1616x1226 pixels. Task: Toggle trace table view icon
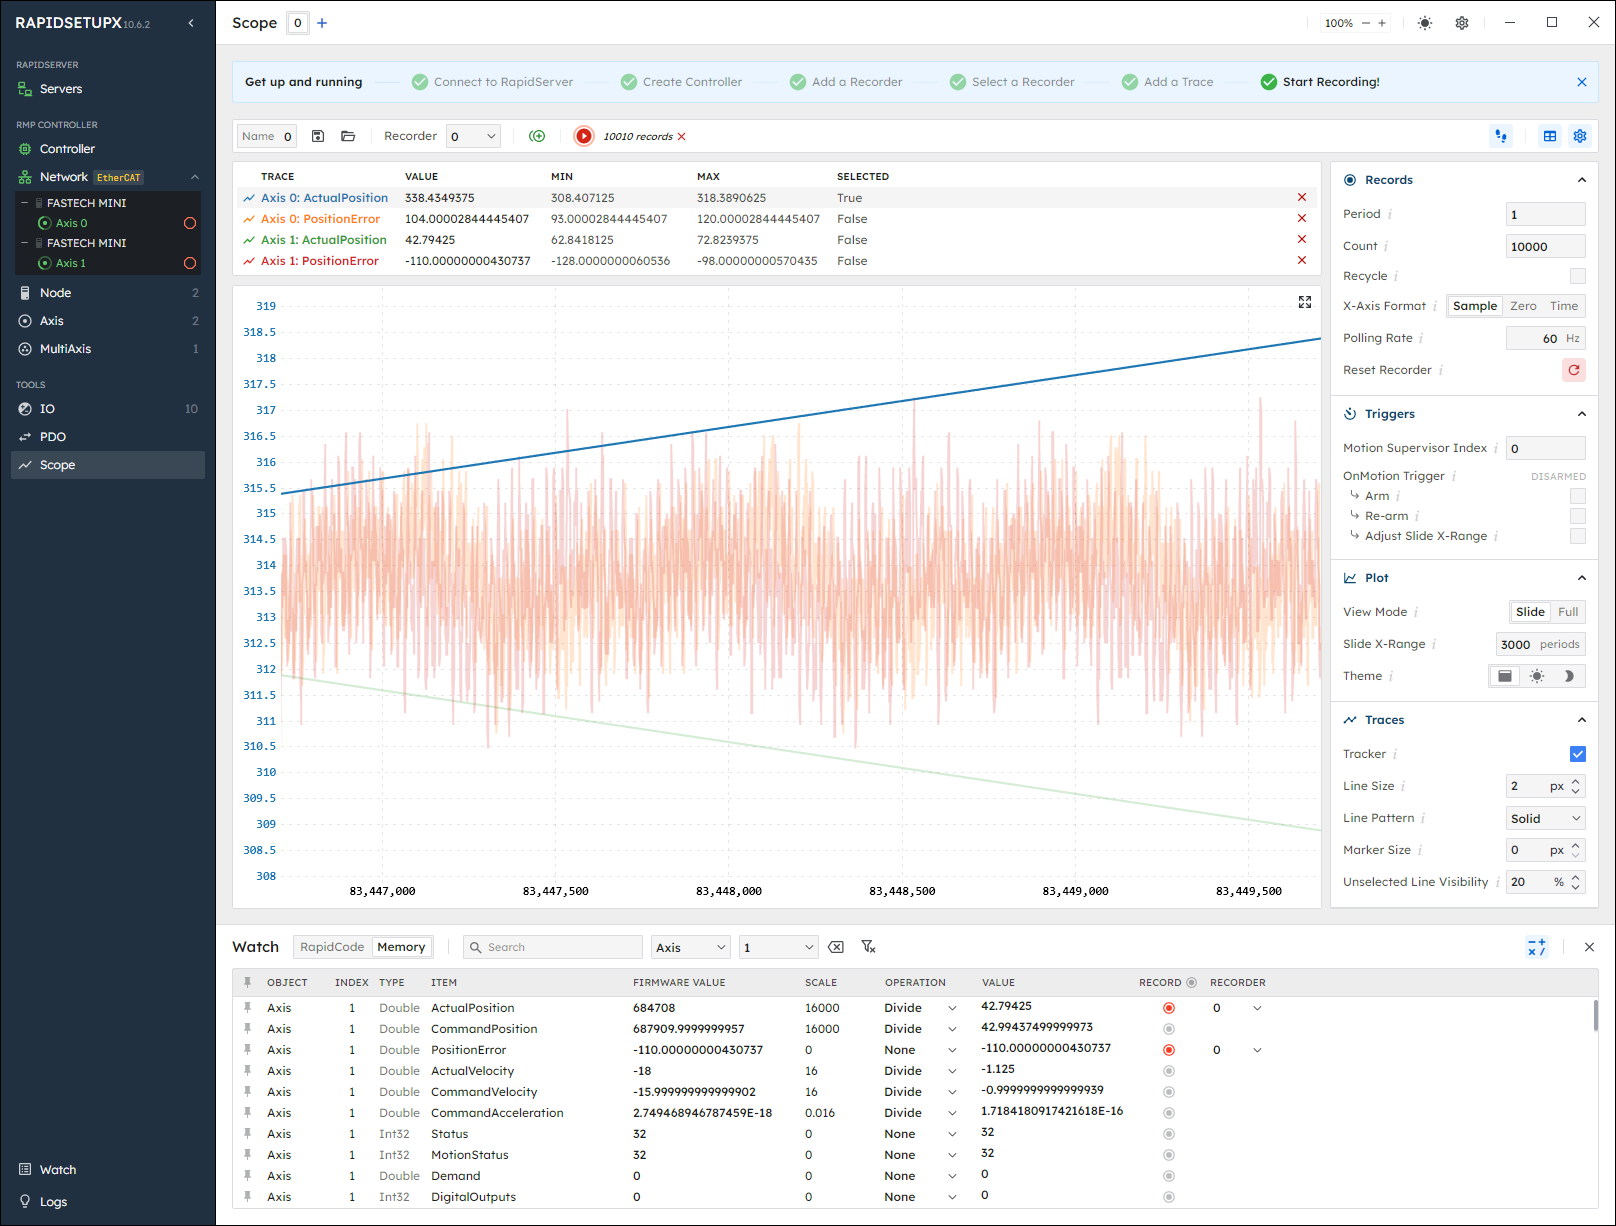point(1550,136)
